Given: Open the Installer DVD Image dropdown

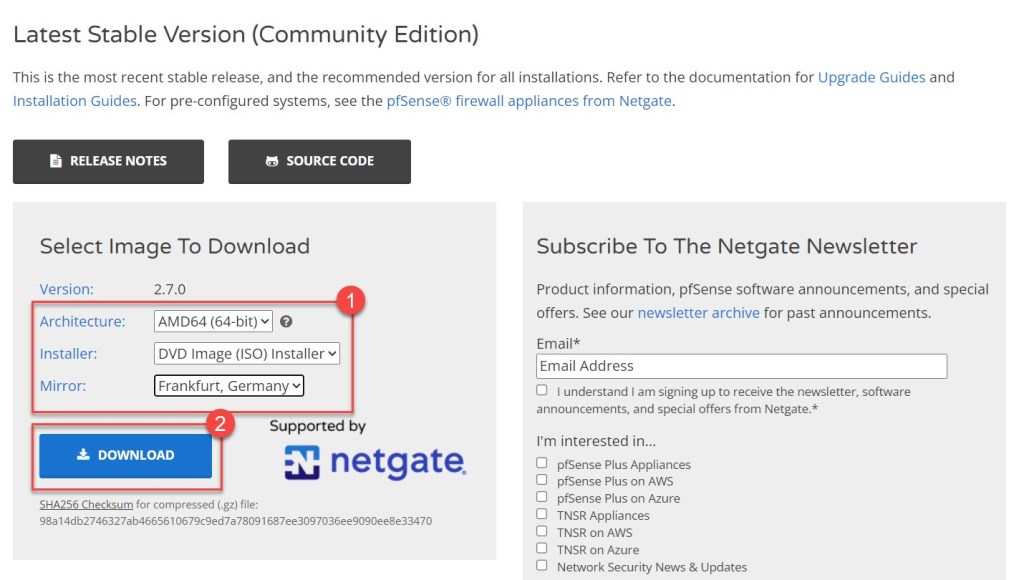Looking at the screenshot, I should click(247, 353).
